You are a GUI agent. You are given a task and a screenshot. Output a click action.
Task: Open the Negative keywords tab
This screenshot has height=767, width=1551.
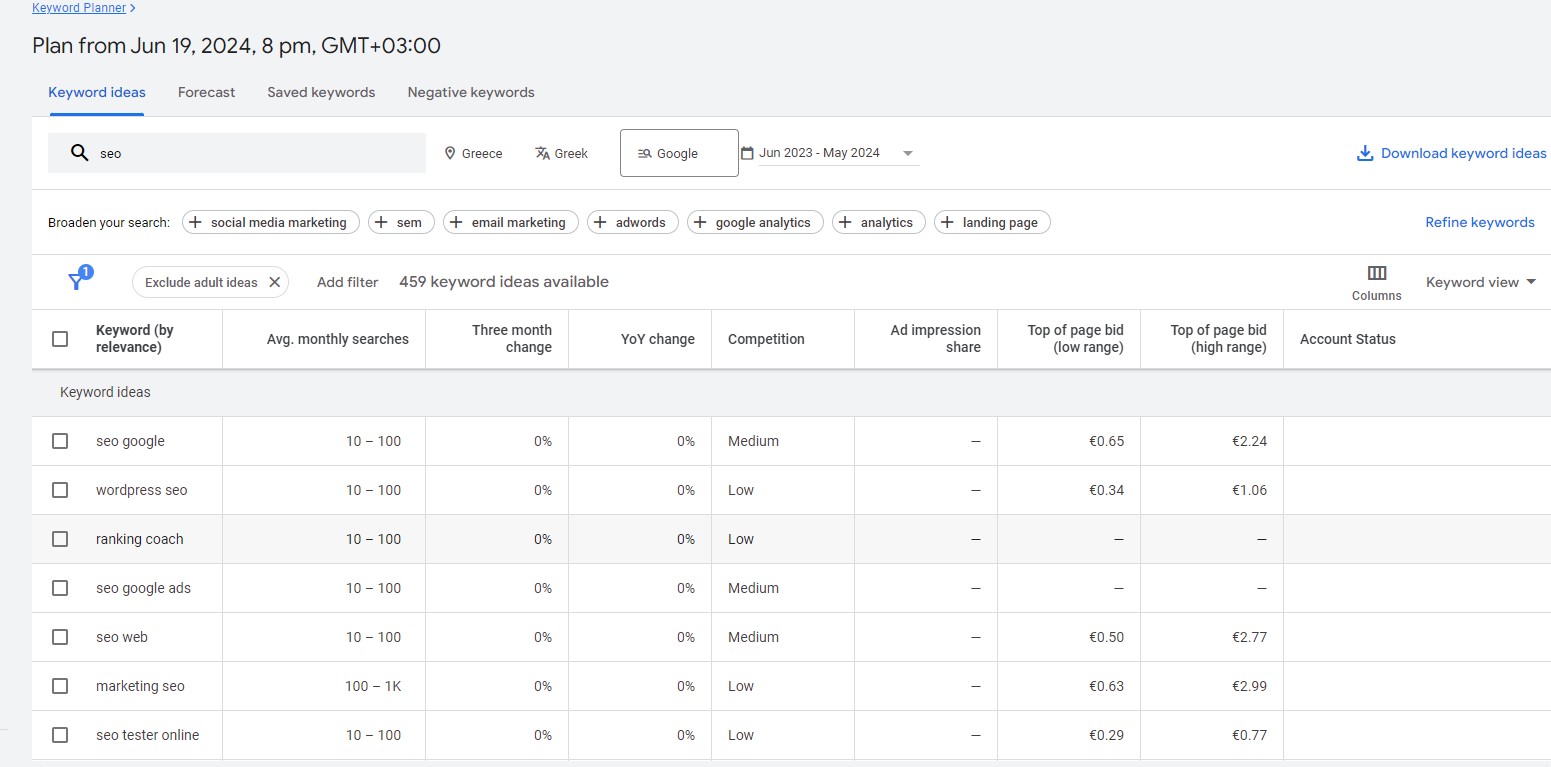point(470,92)
